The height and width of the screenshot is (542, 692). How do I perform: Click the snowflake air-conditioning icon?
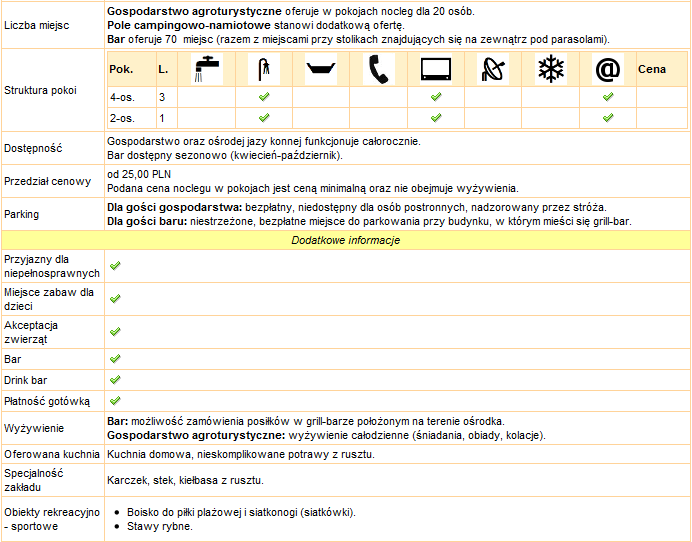[551, 69]
